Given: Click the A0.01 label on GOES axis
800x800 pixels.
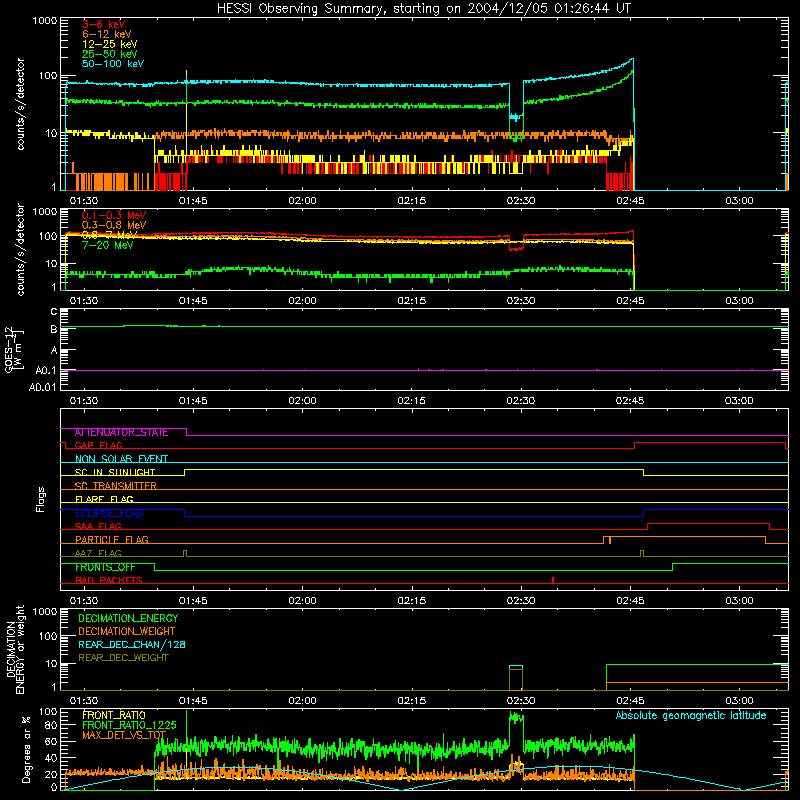Looking at the screenshot, I should (x=42, y=388).
